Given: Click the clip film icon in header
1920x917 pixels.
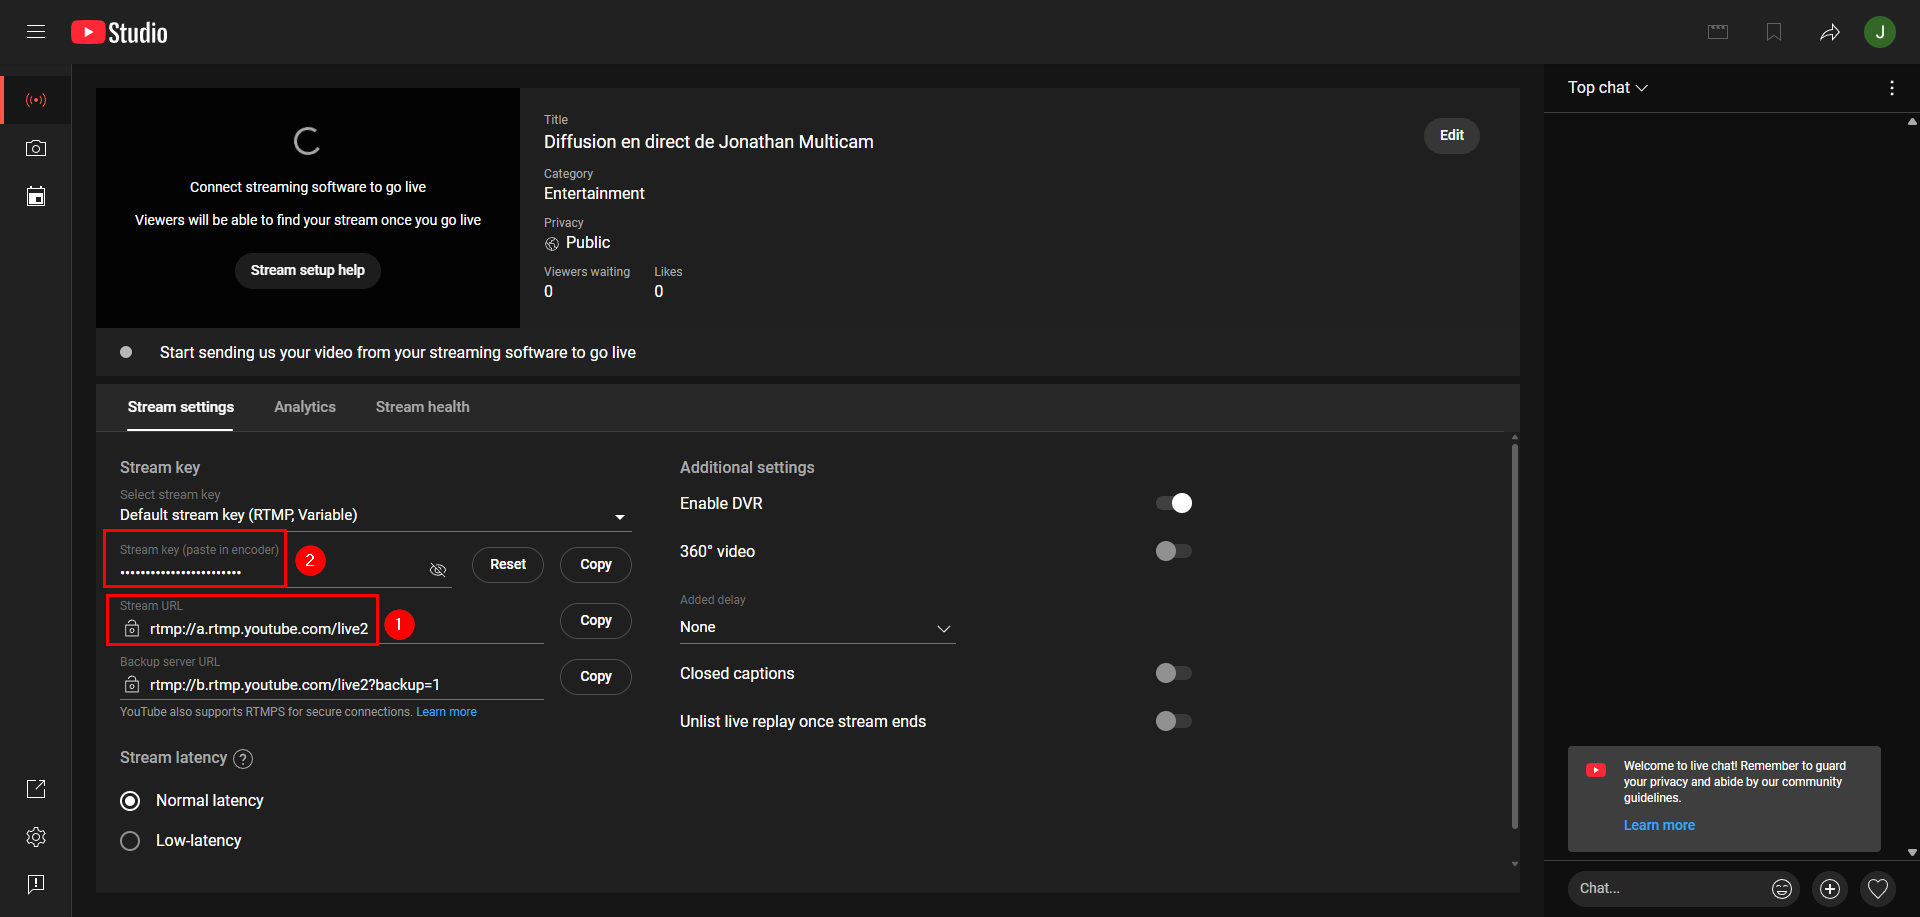Looking at the screenshot, I should point(1718,32).
